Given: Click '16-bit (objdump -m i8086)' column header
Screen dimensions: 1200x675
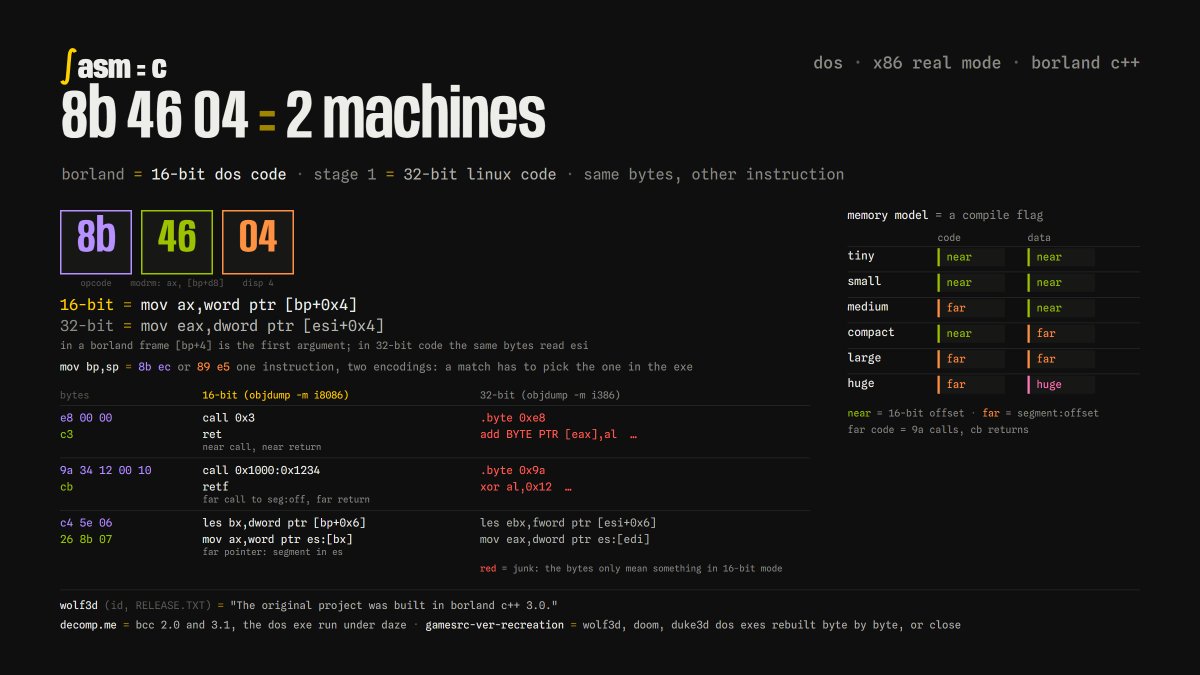Looking at the screenshot, I should click(x=275, y=395).
